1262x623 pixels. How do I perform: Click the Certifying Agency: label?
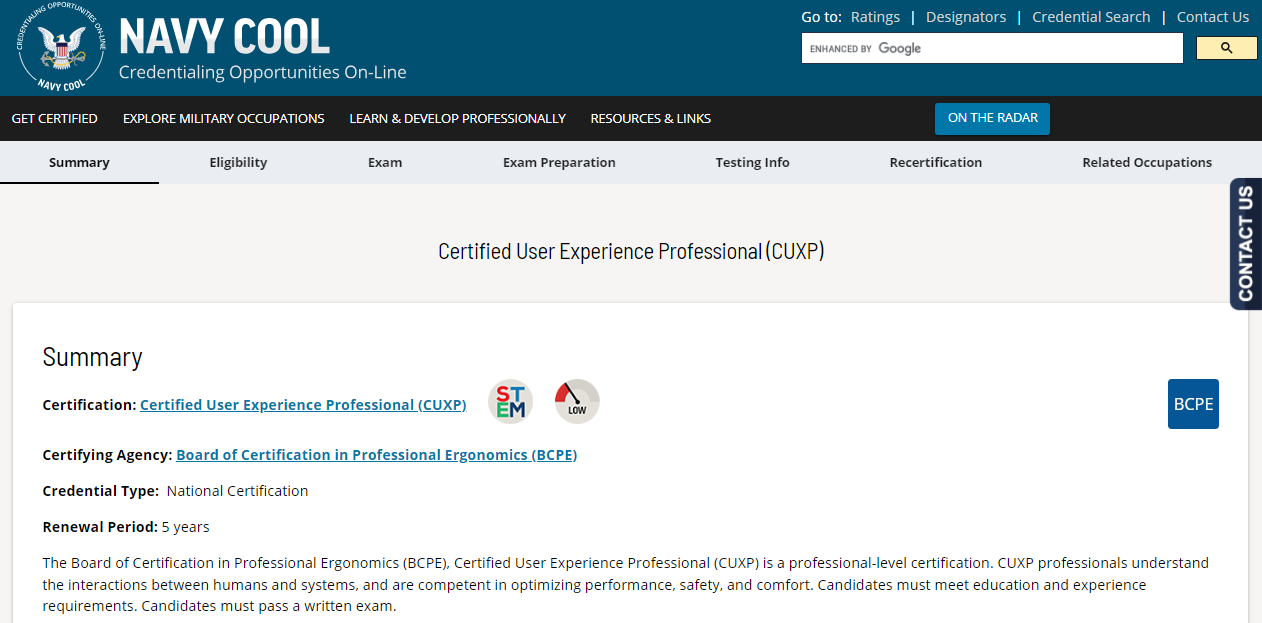click(107, 455)
